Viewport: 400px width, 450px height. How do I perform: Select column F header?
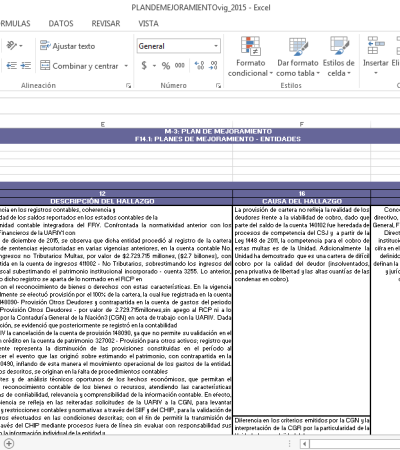point(302,124)
